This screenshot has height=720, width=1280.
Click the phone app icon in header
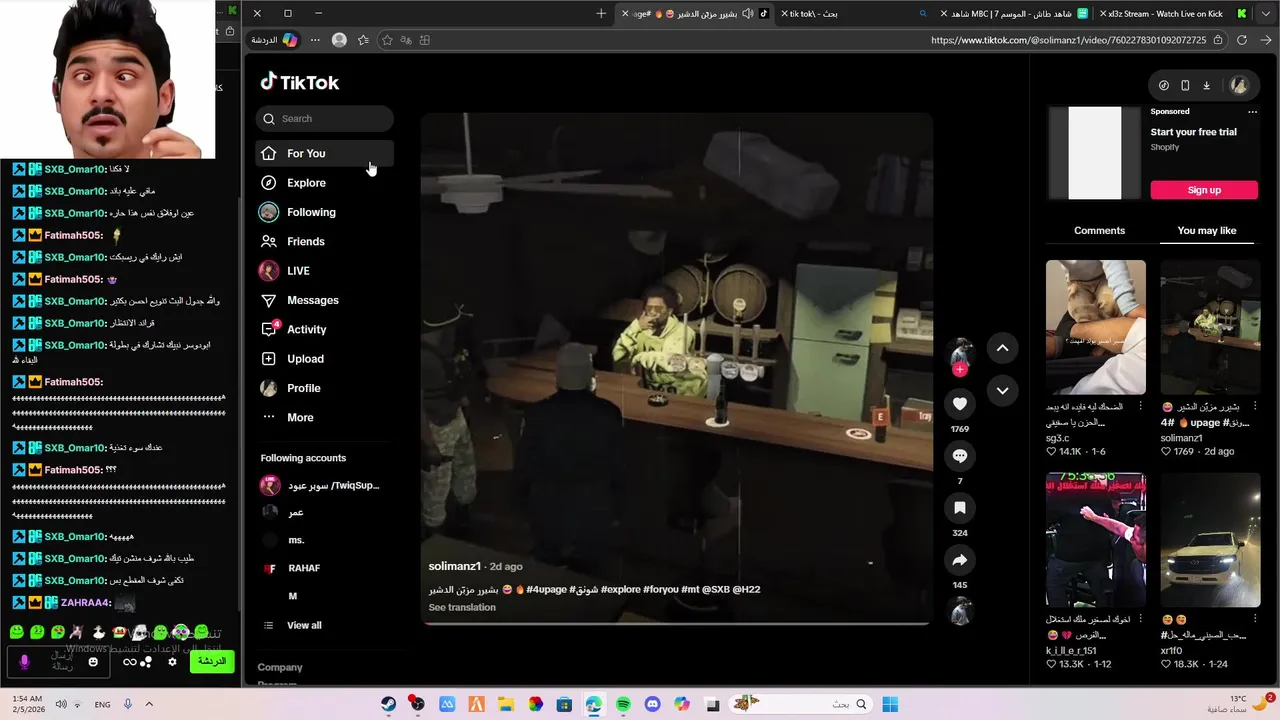coord(1185,86)
